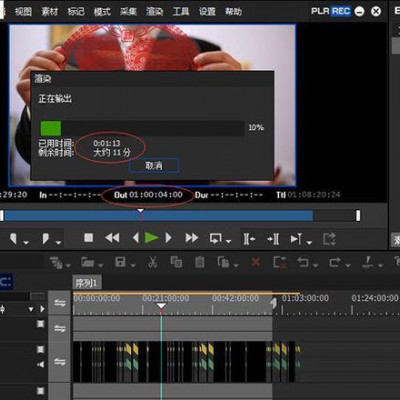Expand the open project dropdown arrow

101,265
